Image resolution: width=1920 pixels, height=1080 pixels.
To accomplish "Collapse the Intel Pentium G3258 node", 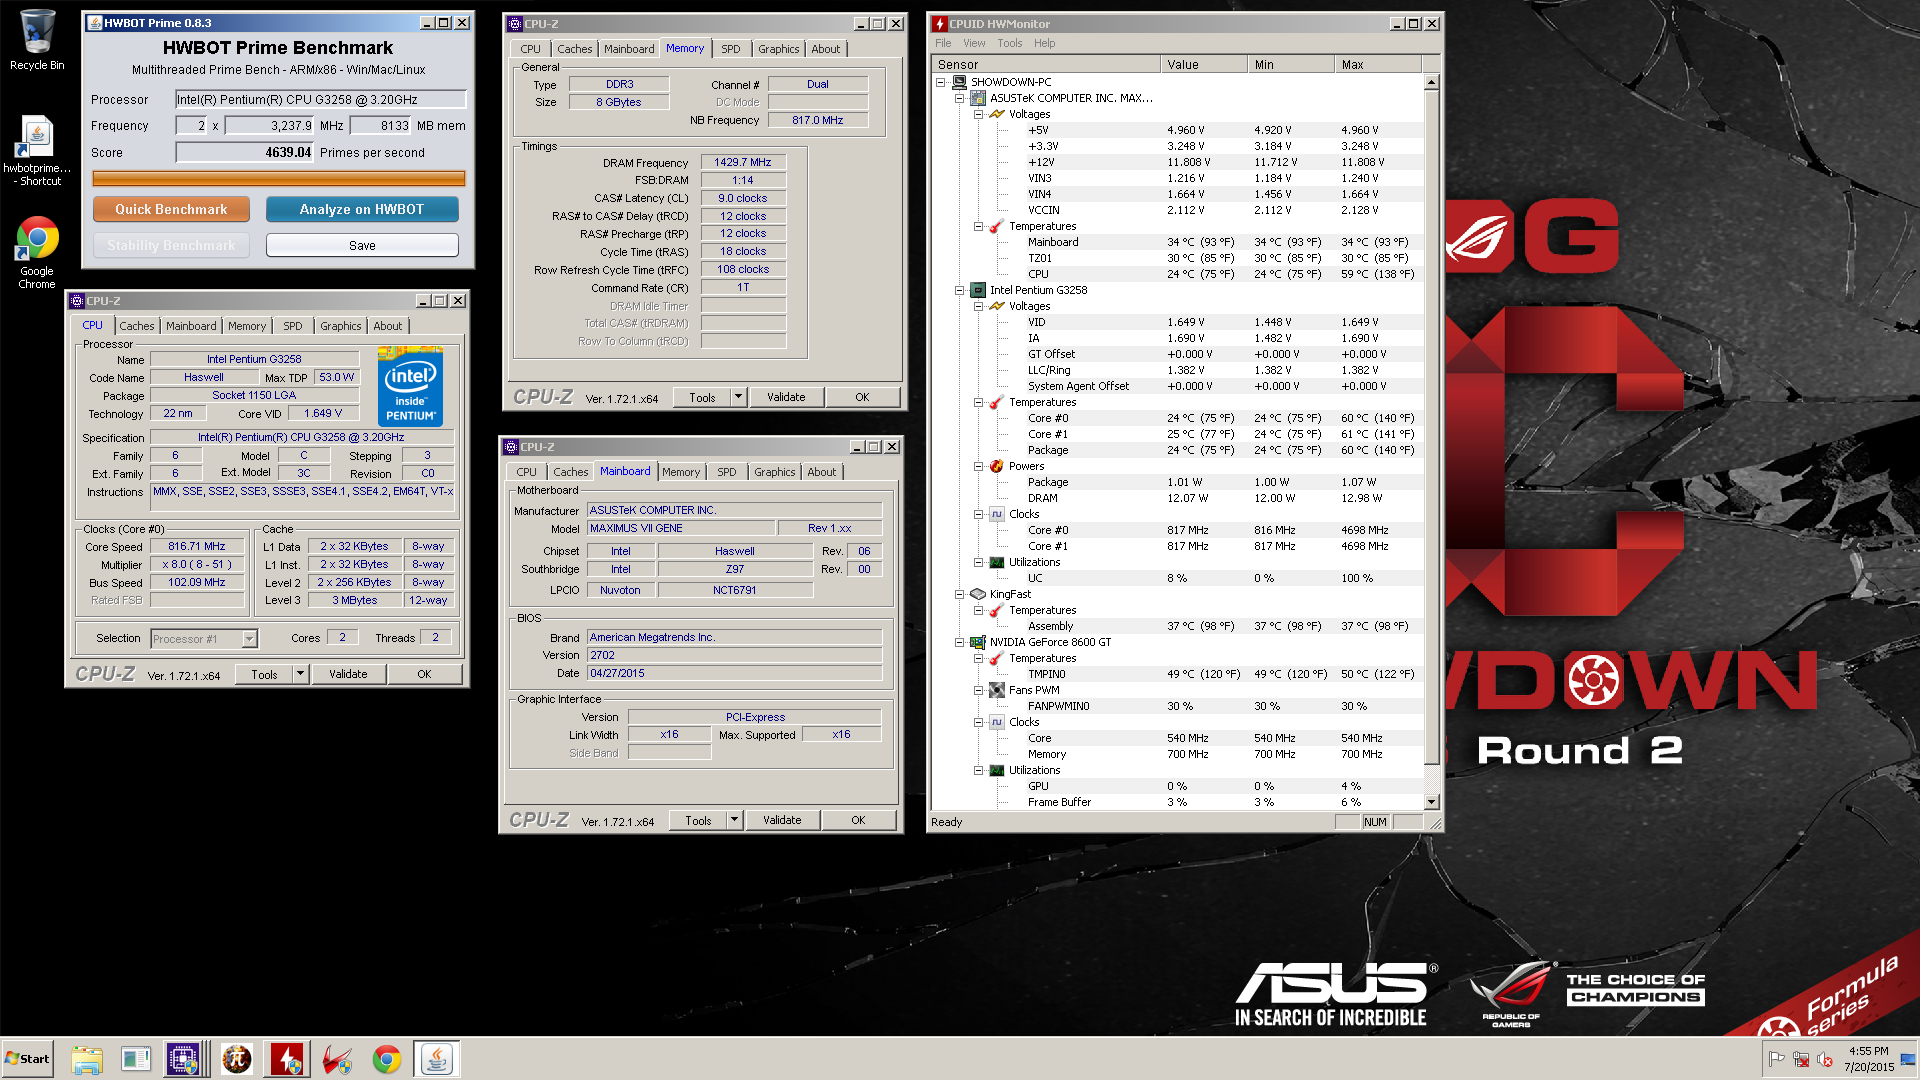I will 960,290.
